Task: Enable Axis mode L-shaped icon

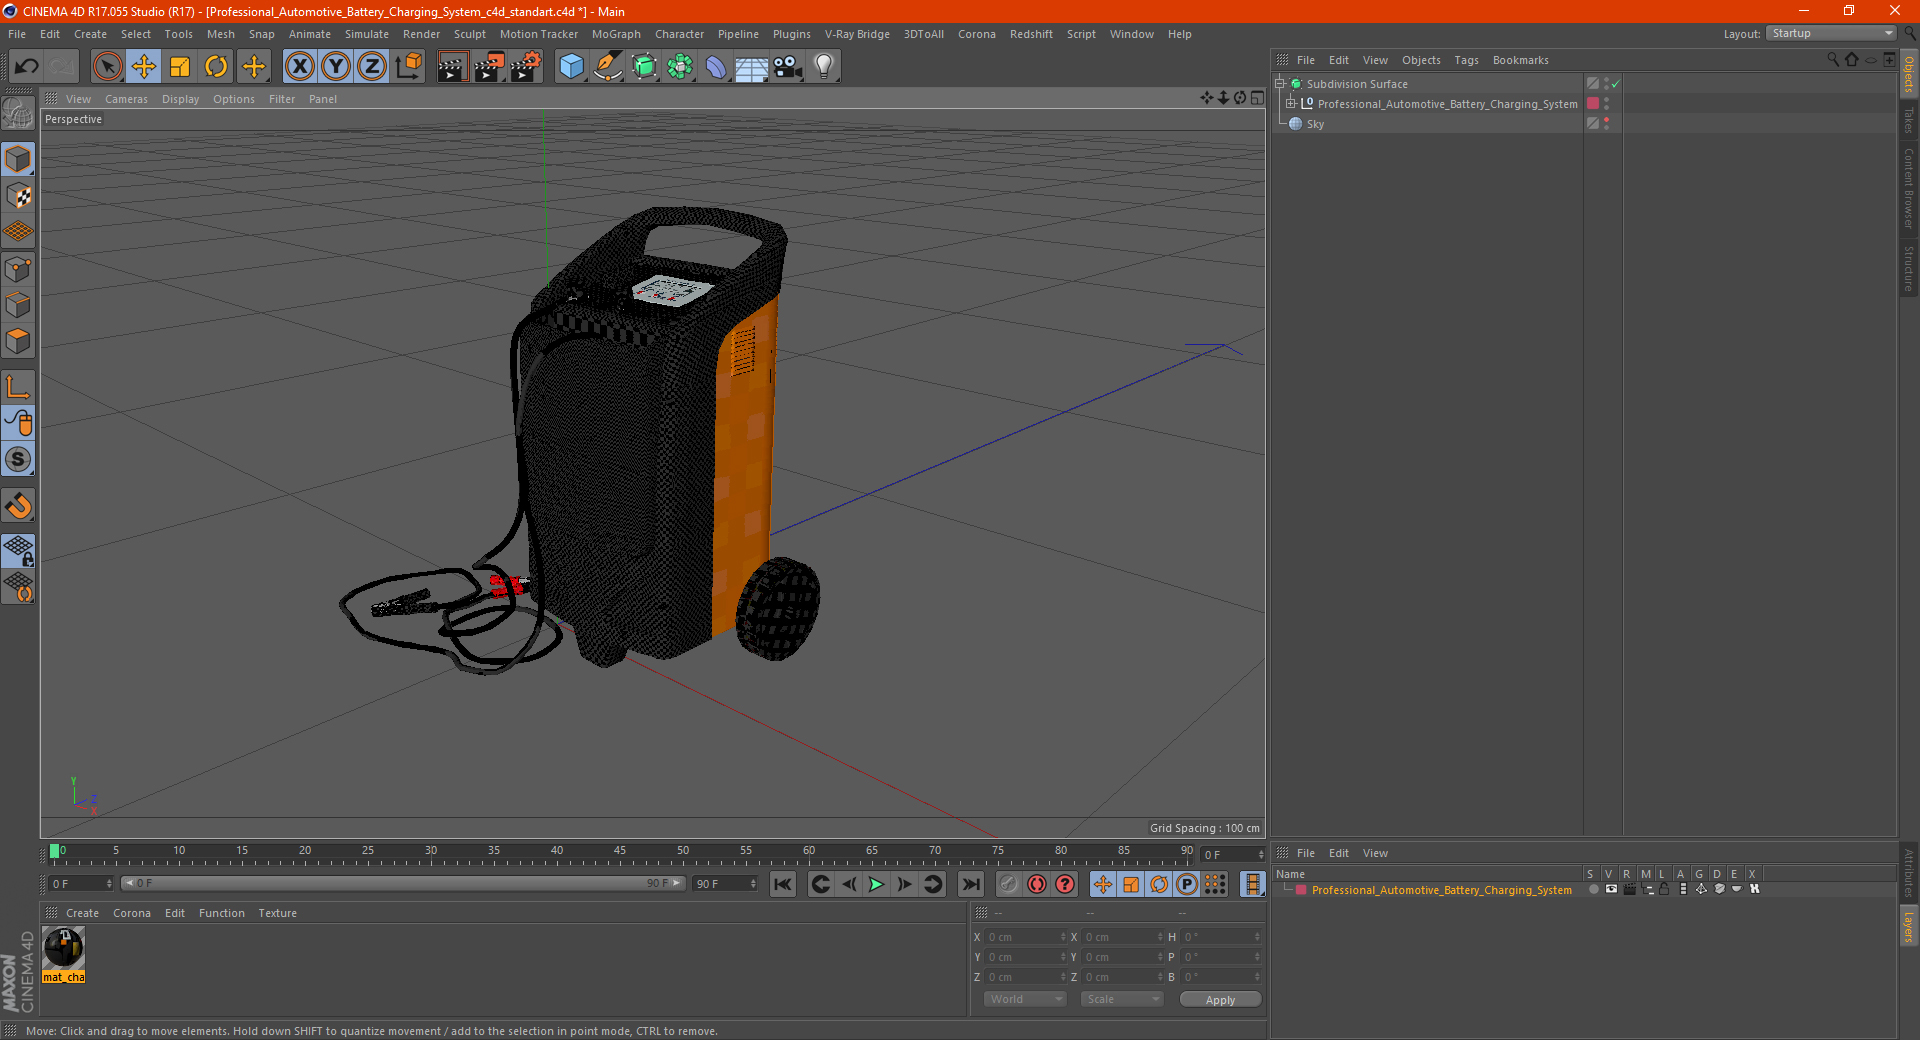Action: 18,387
